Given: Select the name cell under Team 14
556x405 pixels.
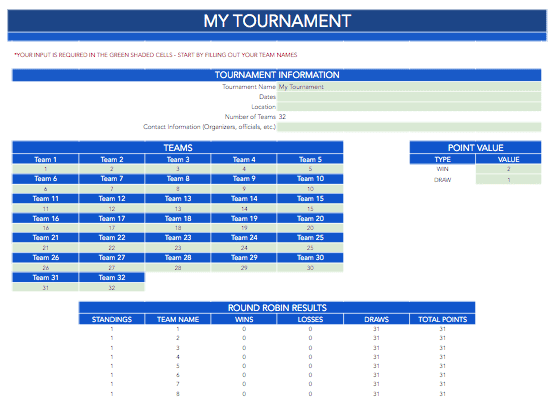Looking at the screenshot, I should coord(244,209).
